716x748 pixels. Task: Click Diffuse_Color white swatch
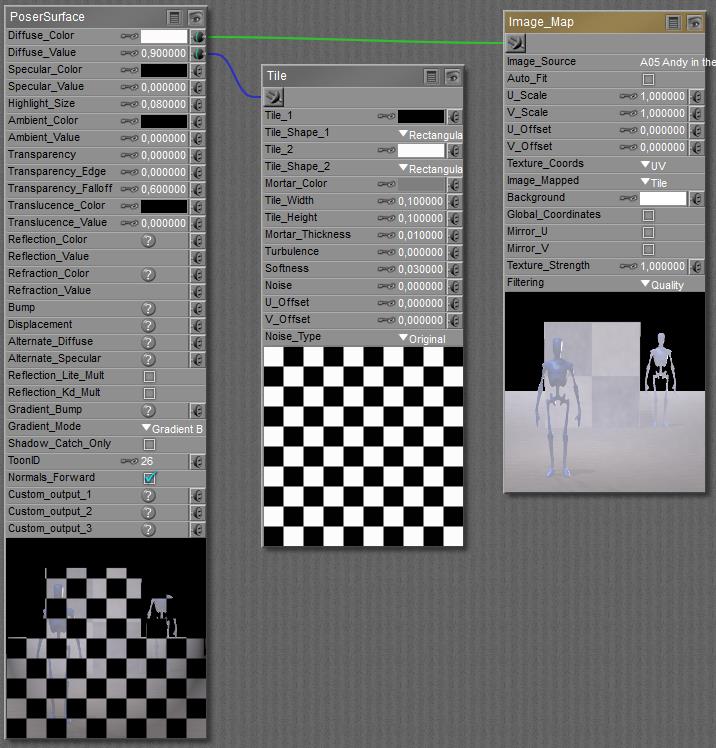click(164, 36)
